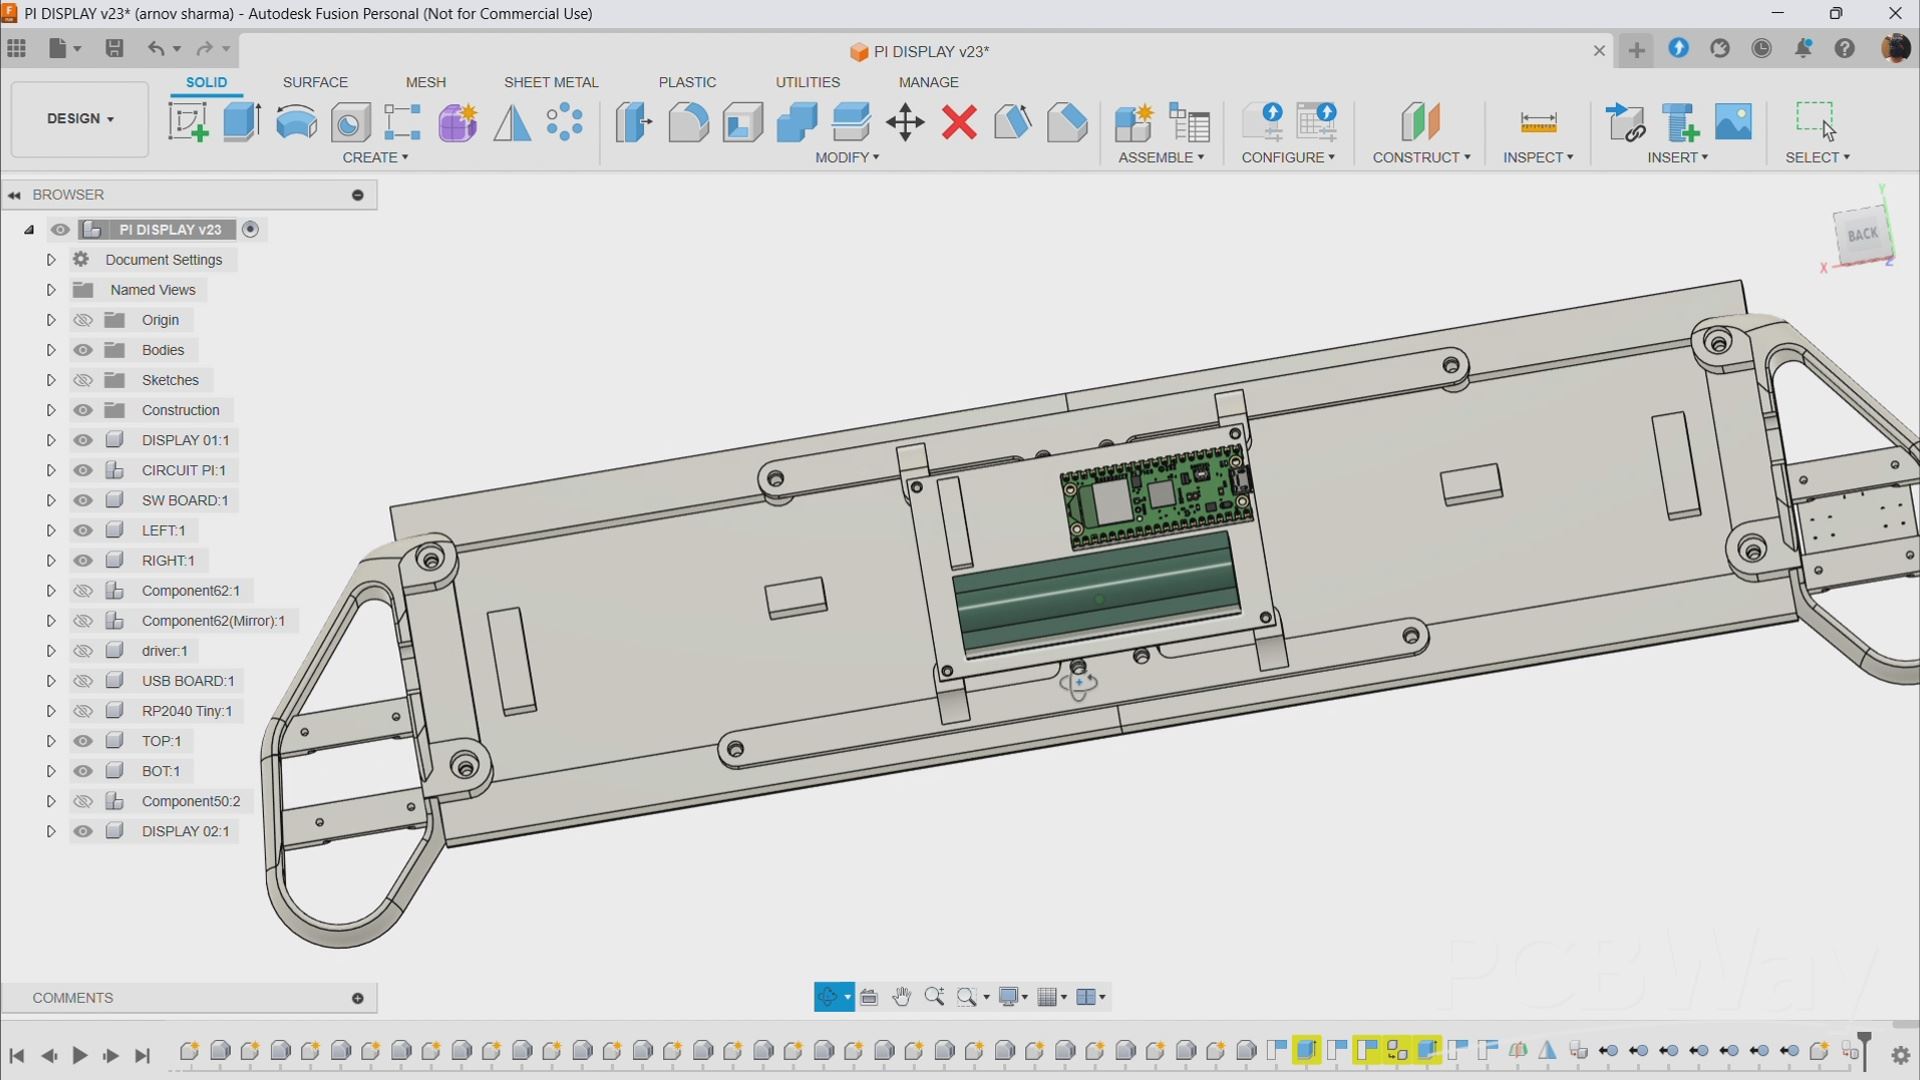Click the Mirror tool in Create
Viewport: 1920px width, 1080px height.
512,123
